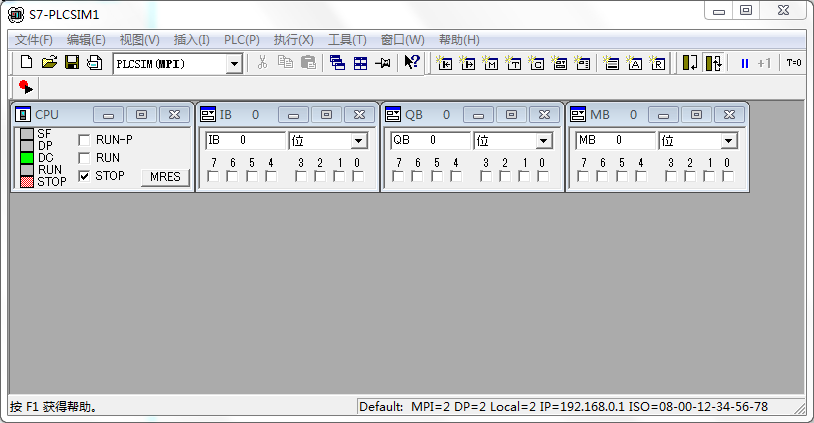Toggle always-on-top pin icon
Screen dimensions: 814x423
click(383, 63)
